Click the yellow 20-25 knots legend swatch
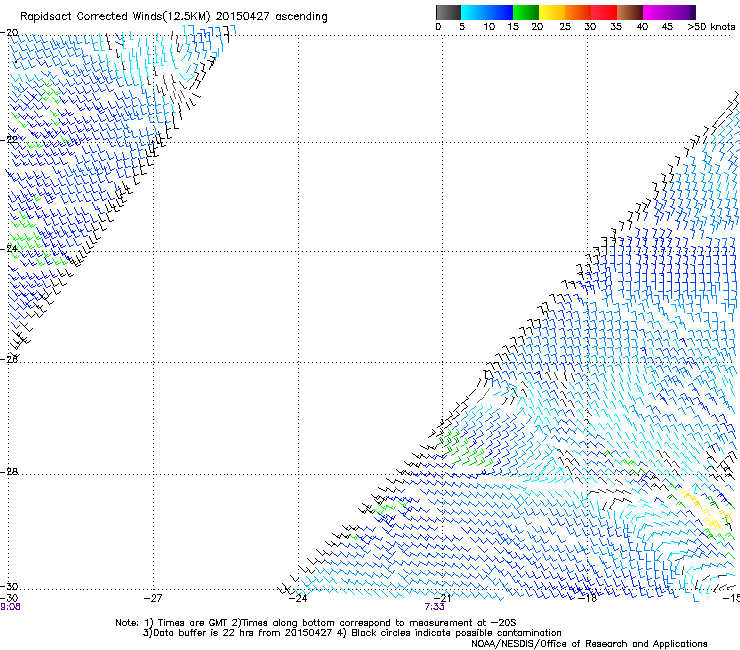 click(552, 12)
